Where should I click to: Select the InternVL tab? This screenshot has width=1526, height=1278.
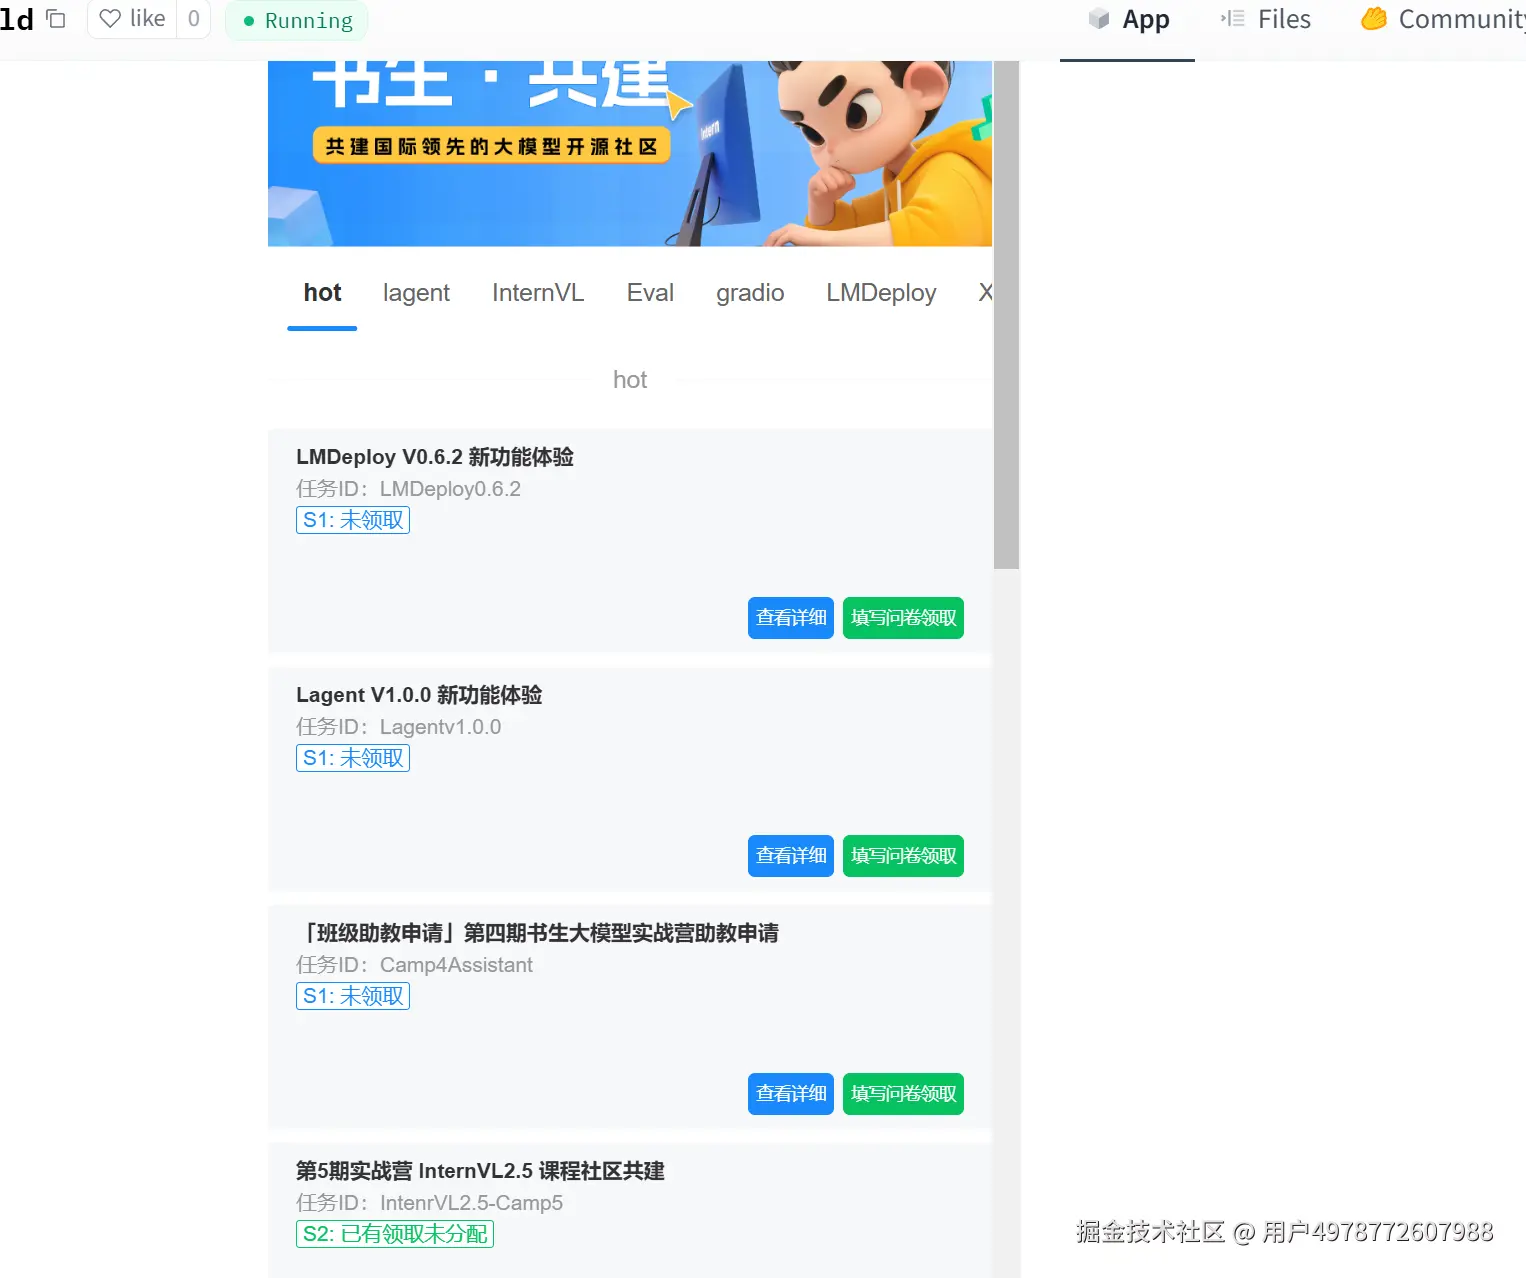click(538, 293)
